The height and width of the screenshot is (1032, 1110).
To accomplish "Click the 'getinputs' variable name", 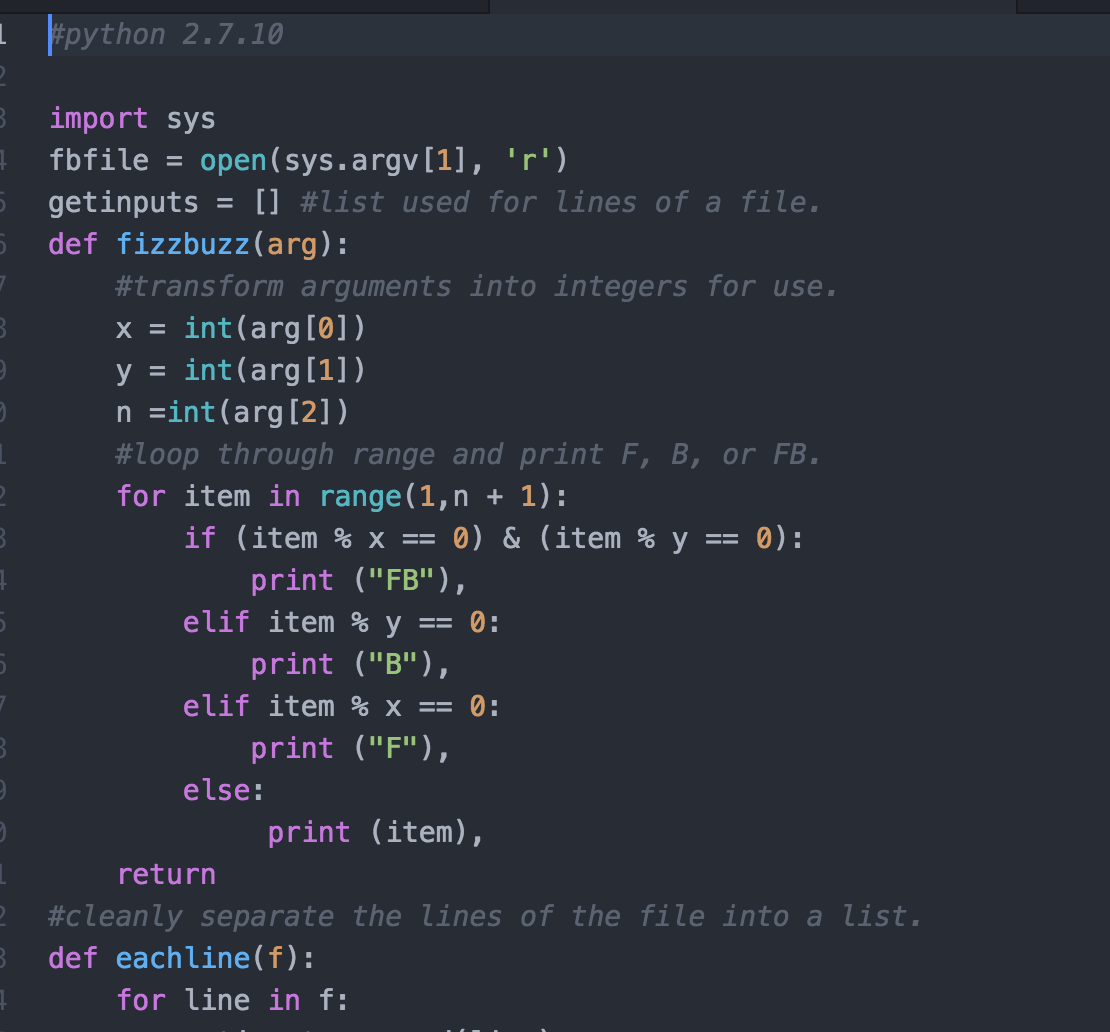I will coord(123,203).
